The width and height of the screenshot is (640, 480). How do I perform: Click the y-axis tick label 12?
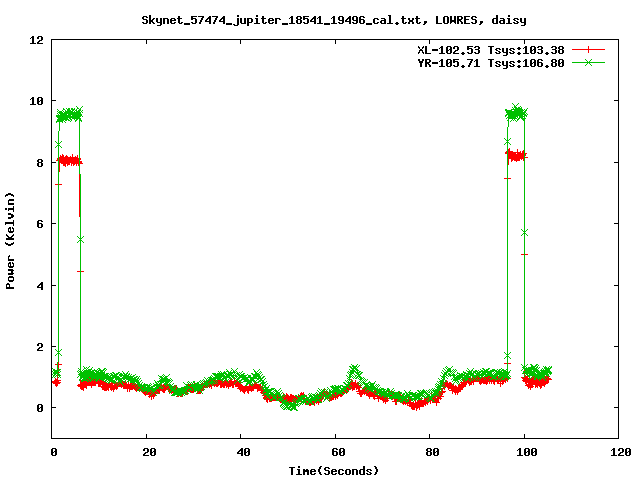coord(36,40)
